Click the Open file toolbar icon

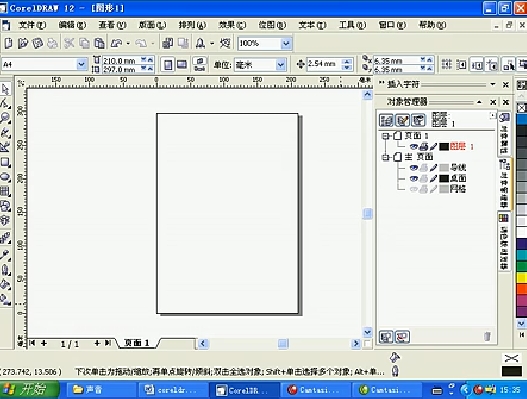point(23,43)
